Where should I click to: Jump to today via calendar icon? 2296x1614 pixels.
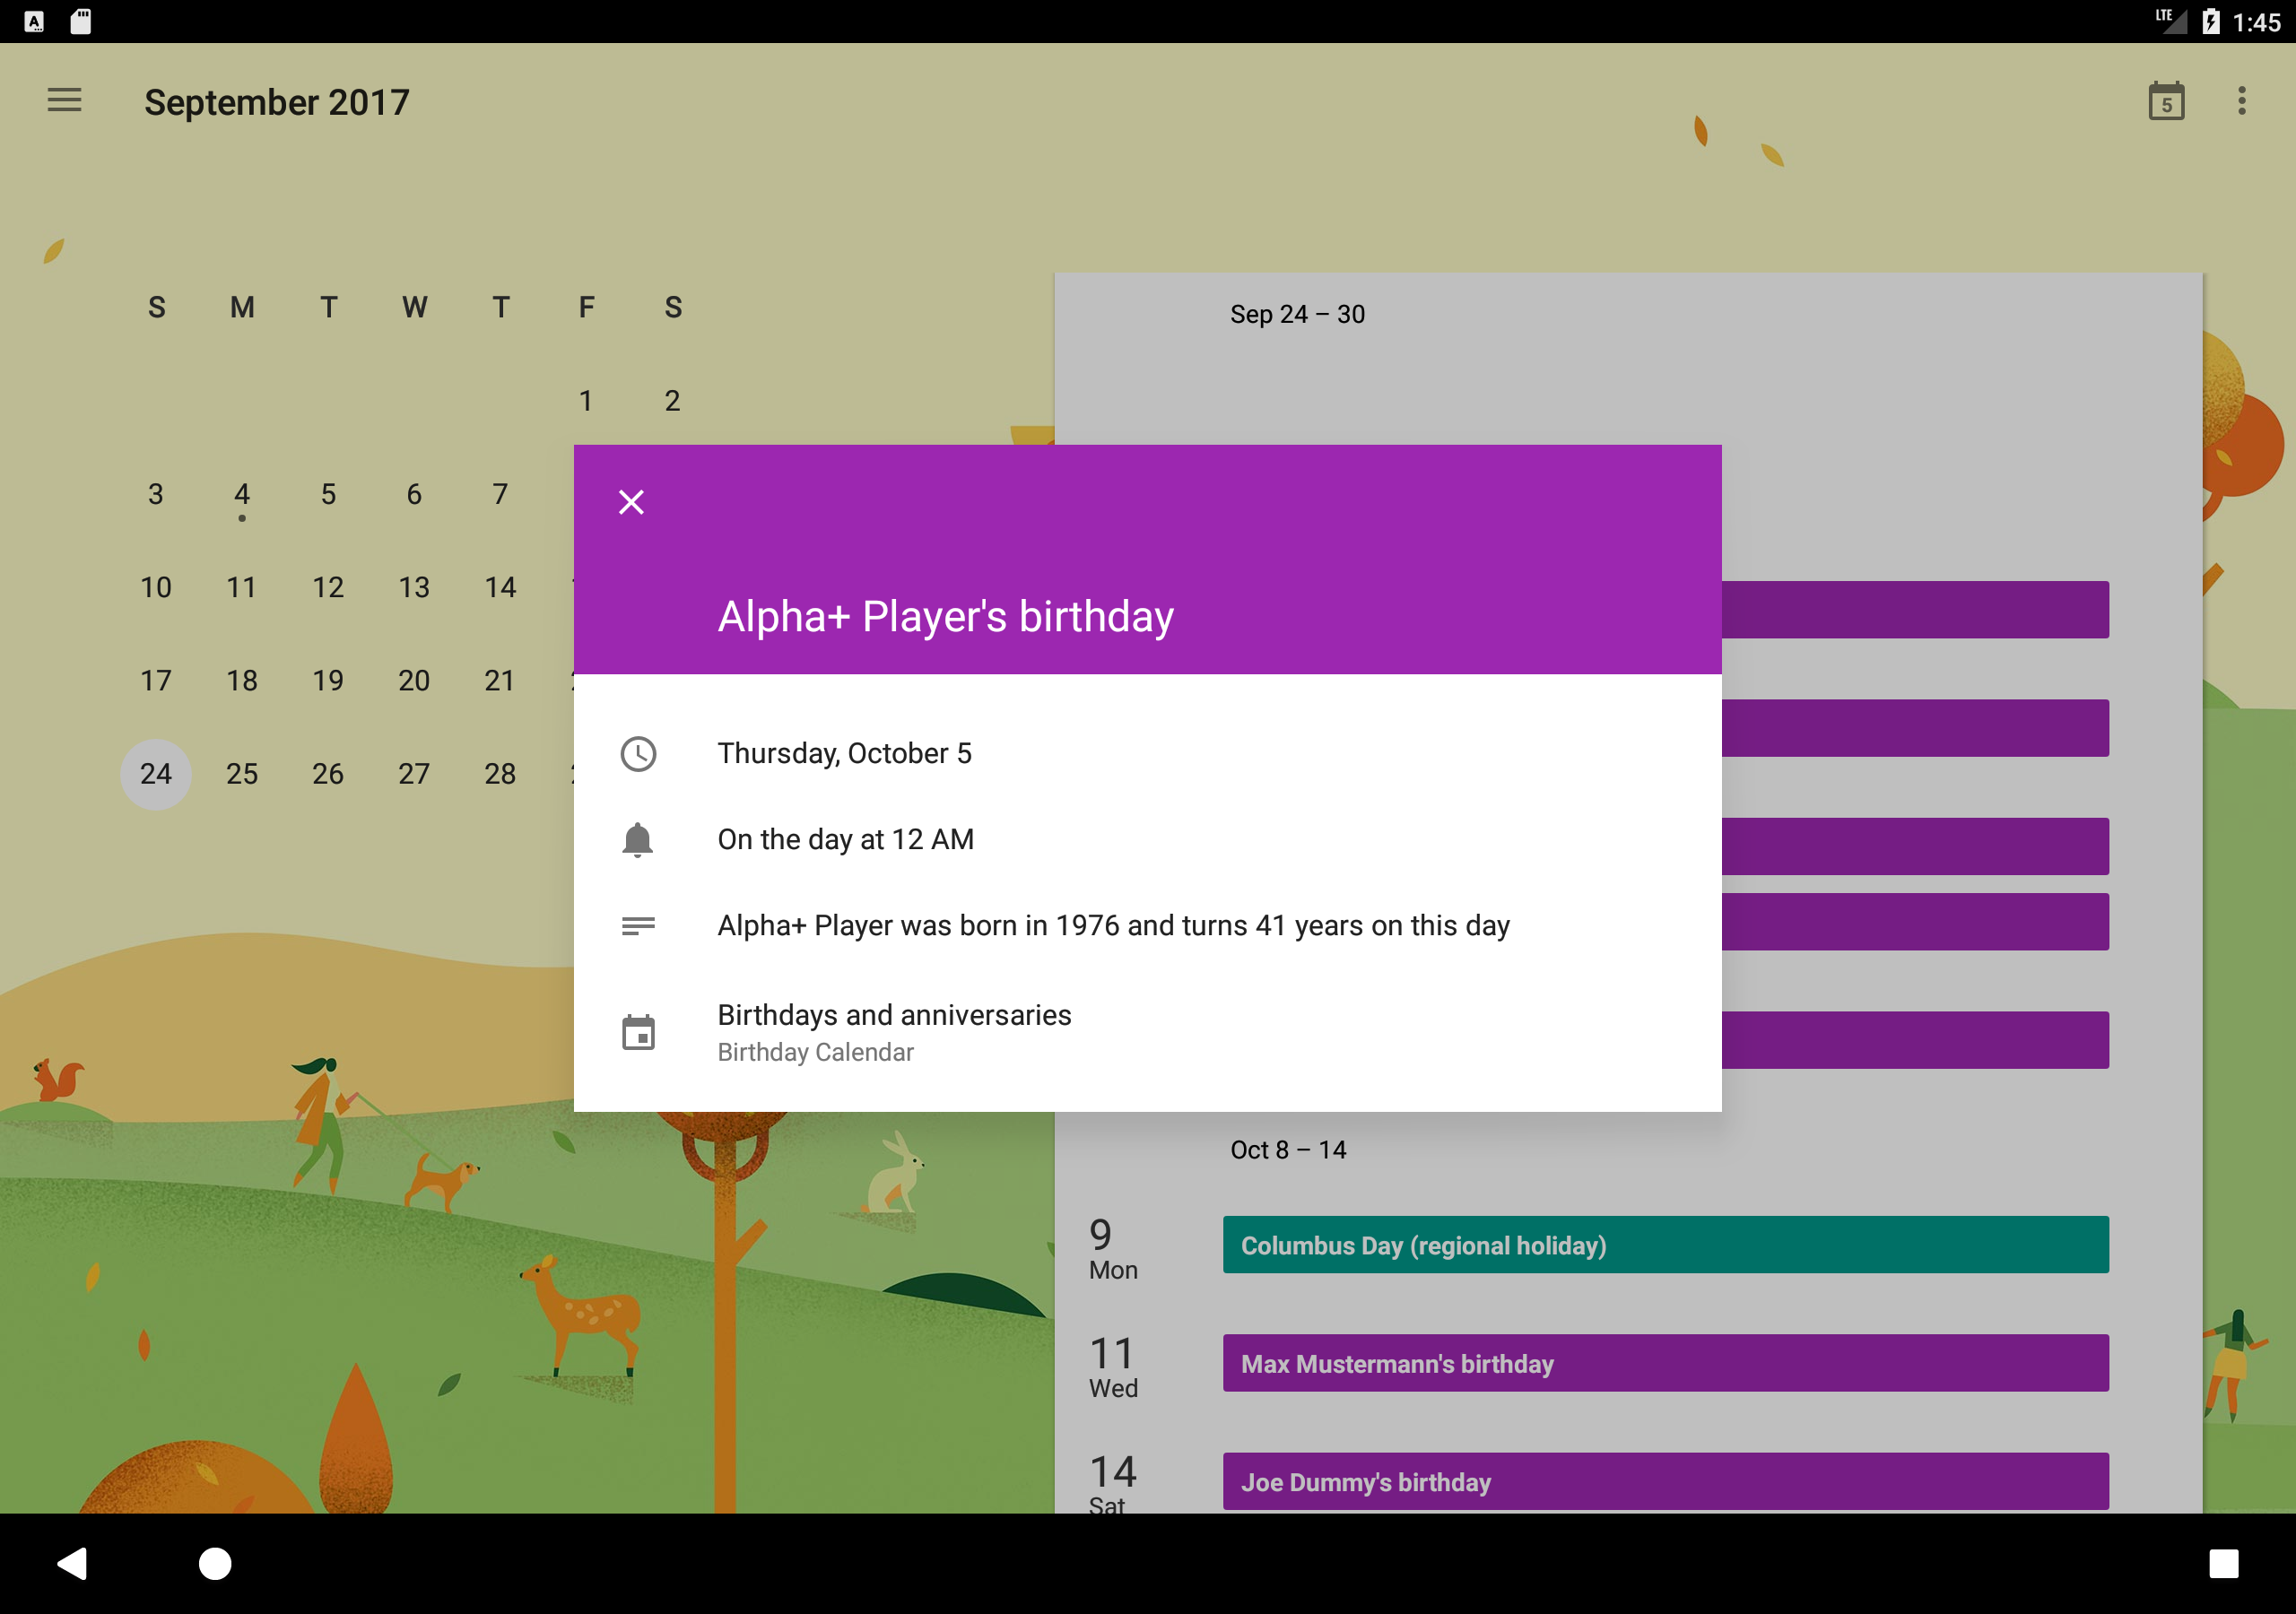[x=2166, y=101]
